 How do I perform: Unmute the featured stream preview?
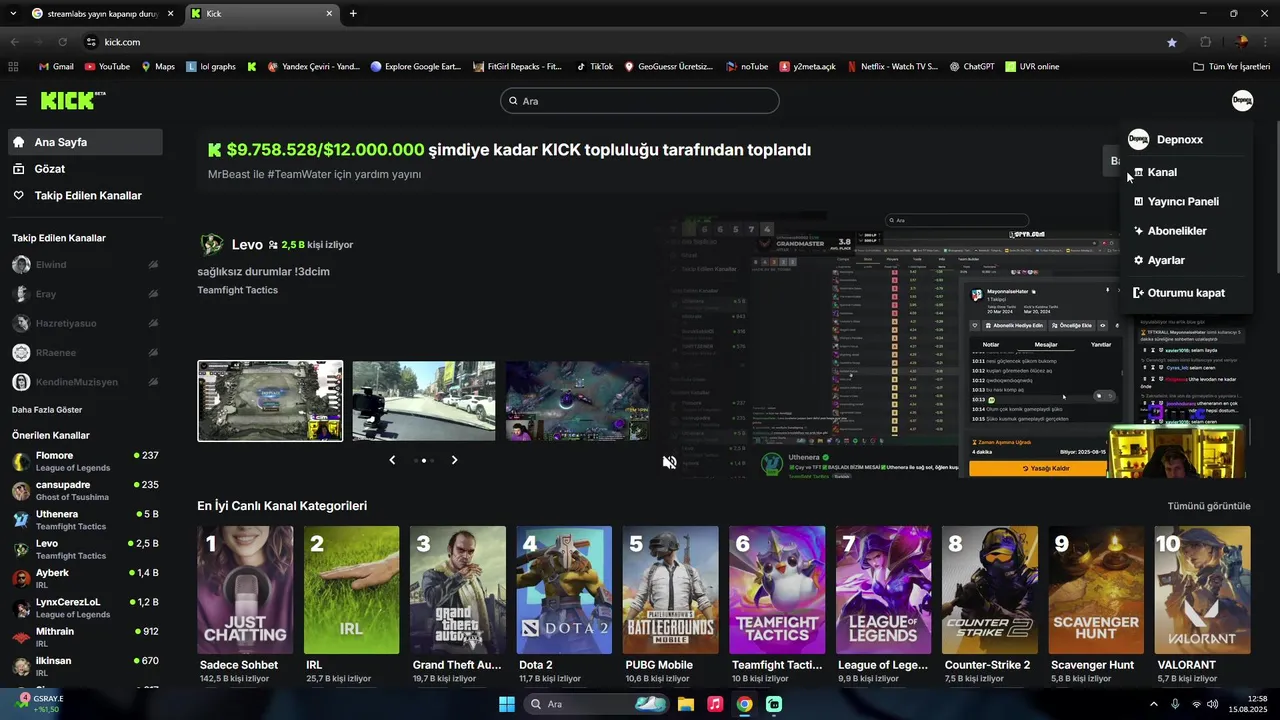670,462
